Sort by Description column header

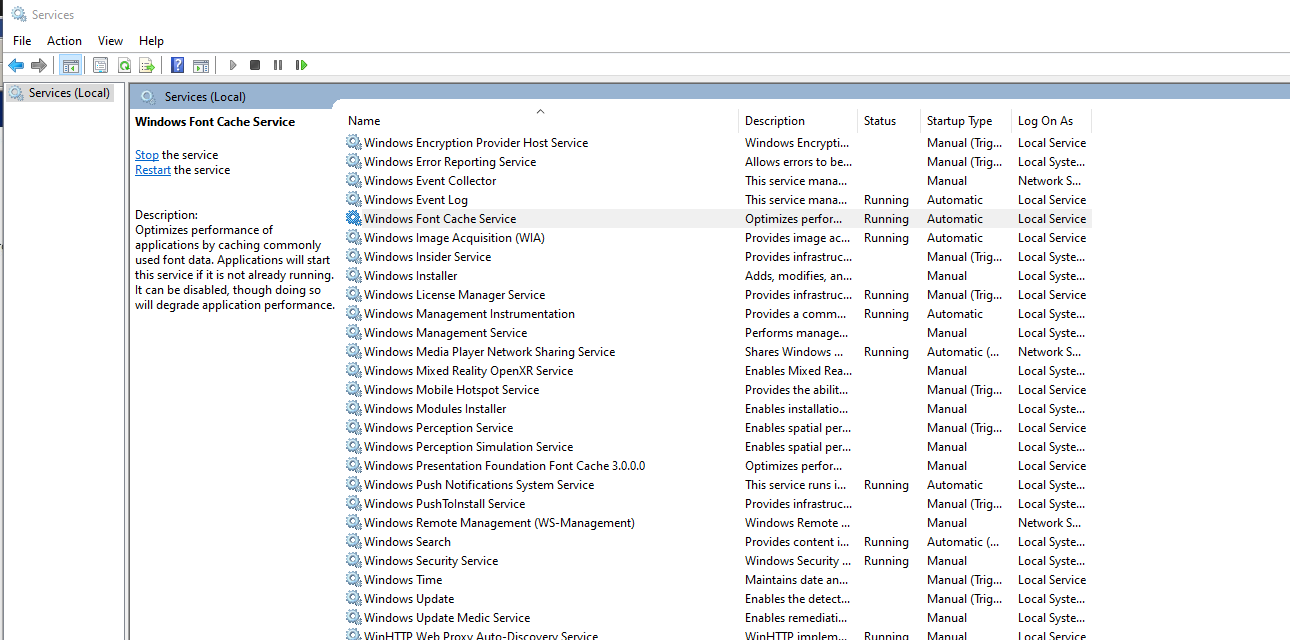(x=798, y=121)
